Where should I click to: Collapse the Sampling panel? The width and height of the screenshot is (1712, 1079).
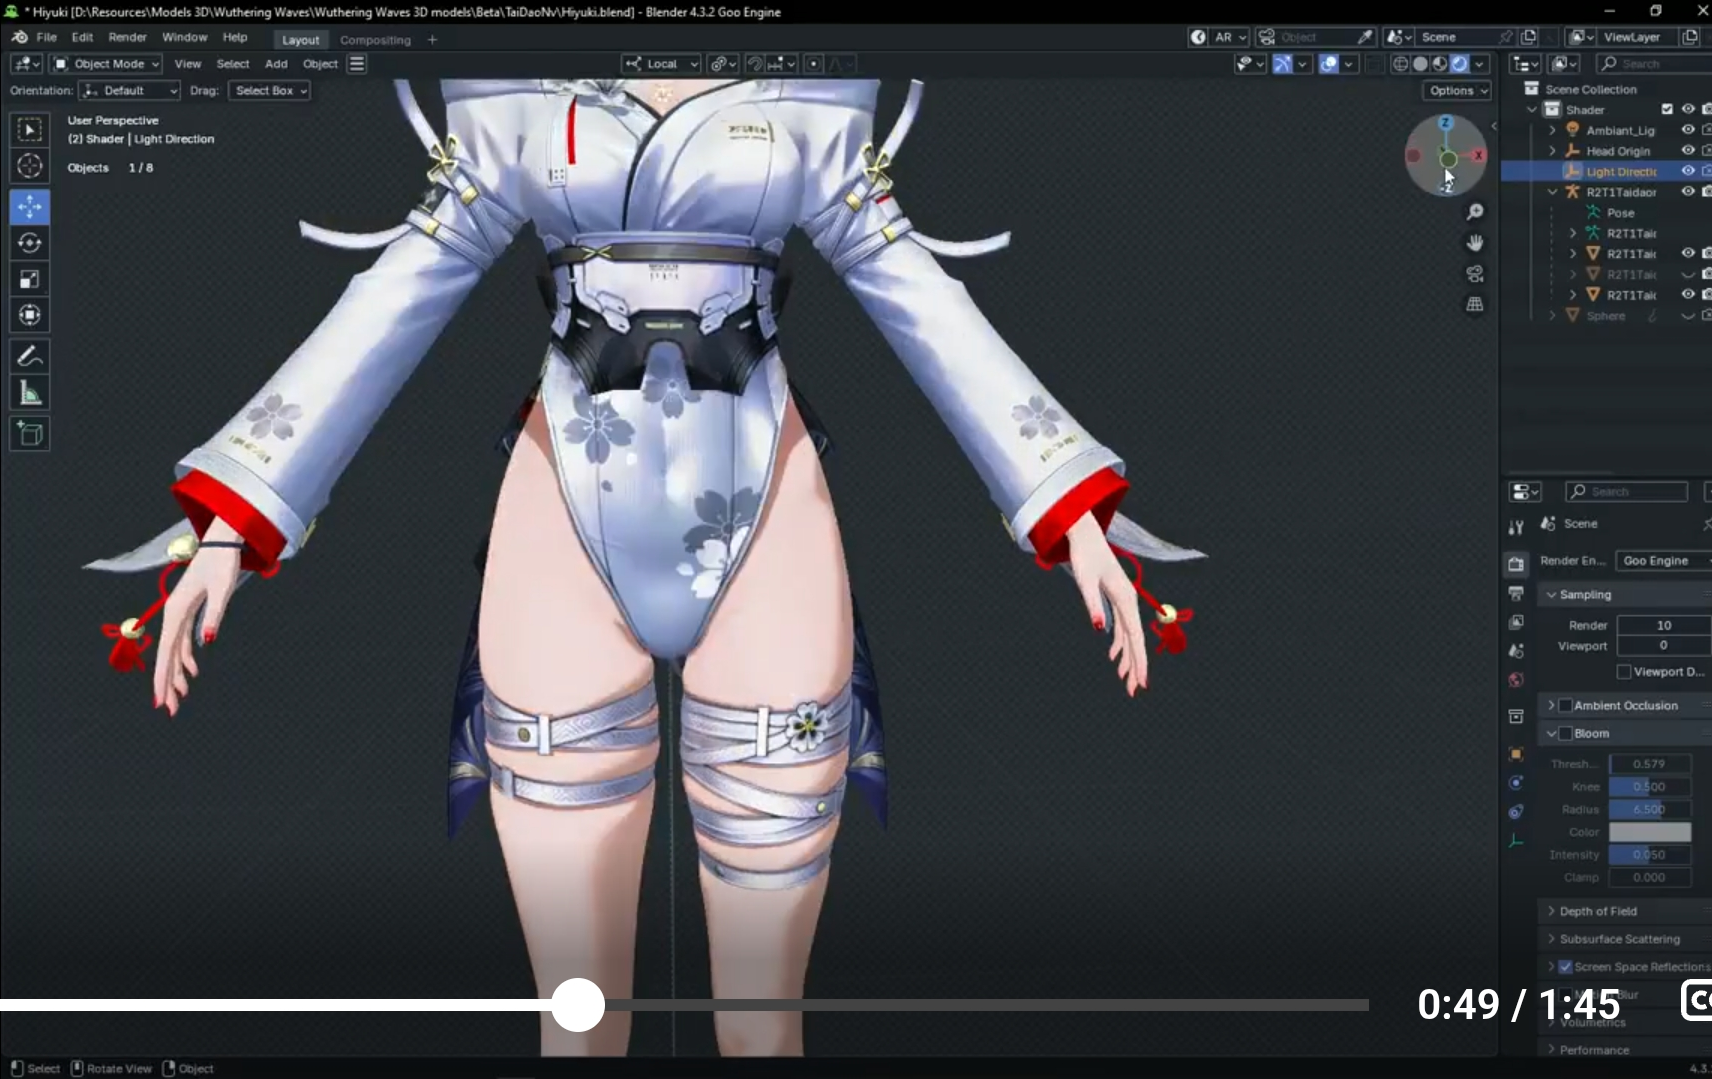tap(1551, 595)
